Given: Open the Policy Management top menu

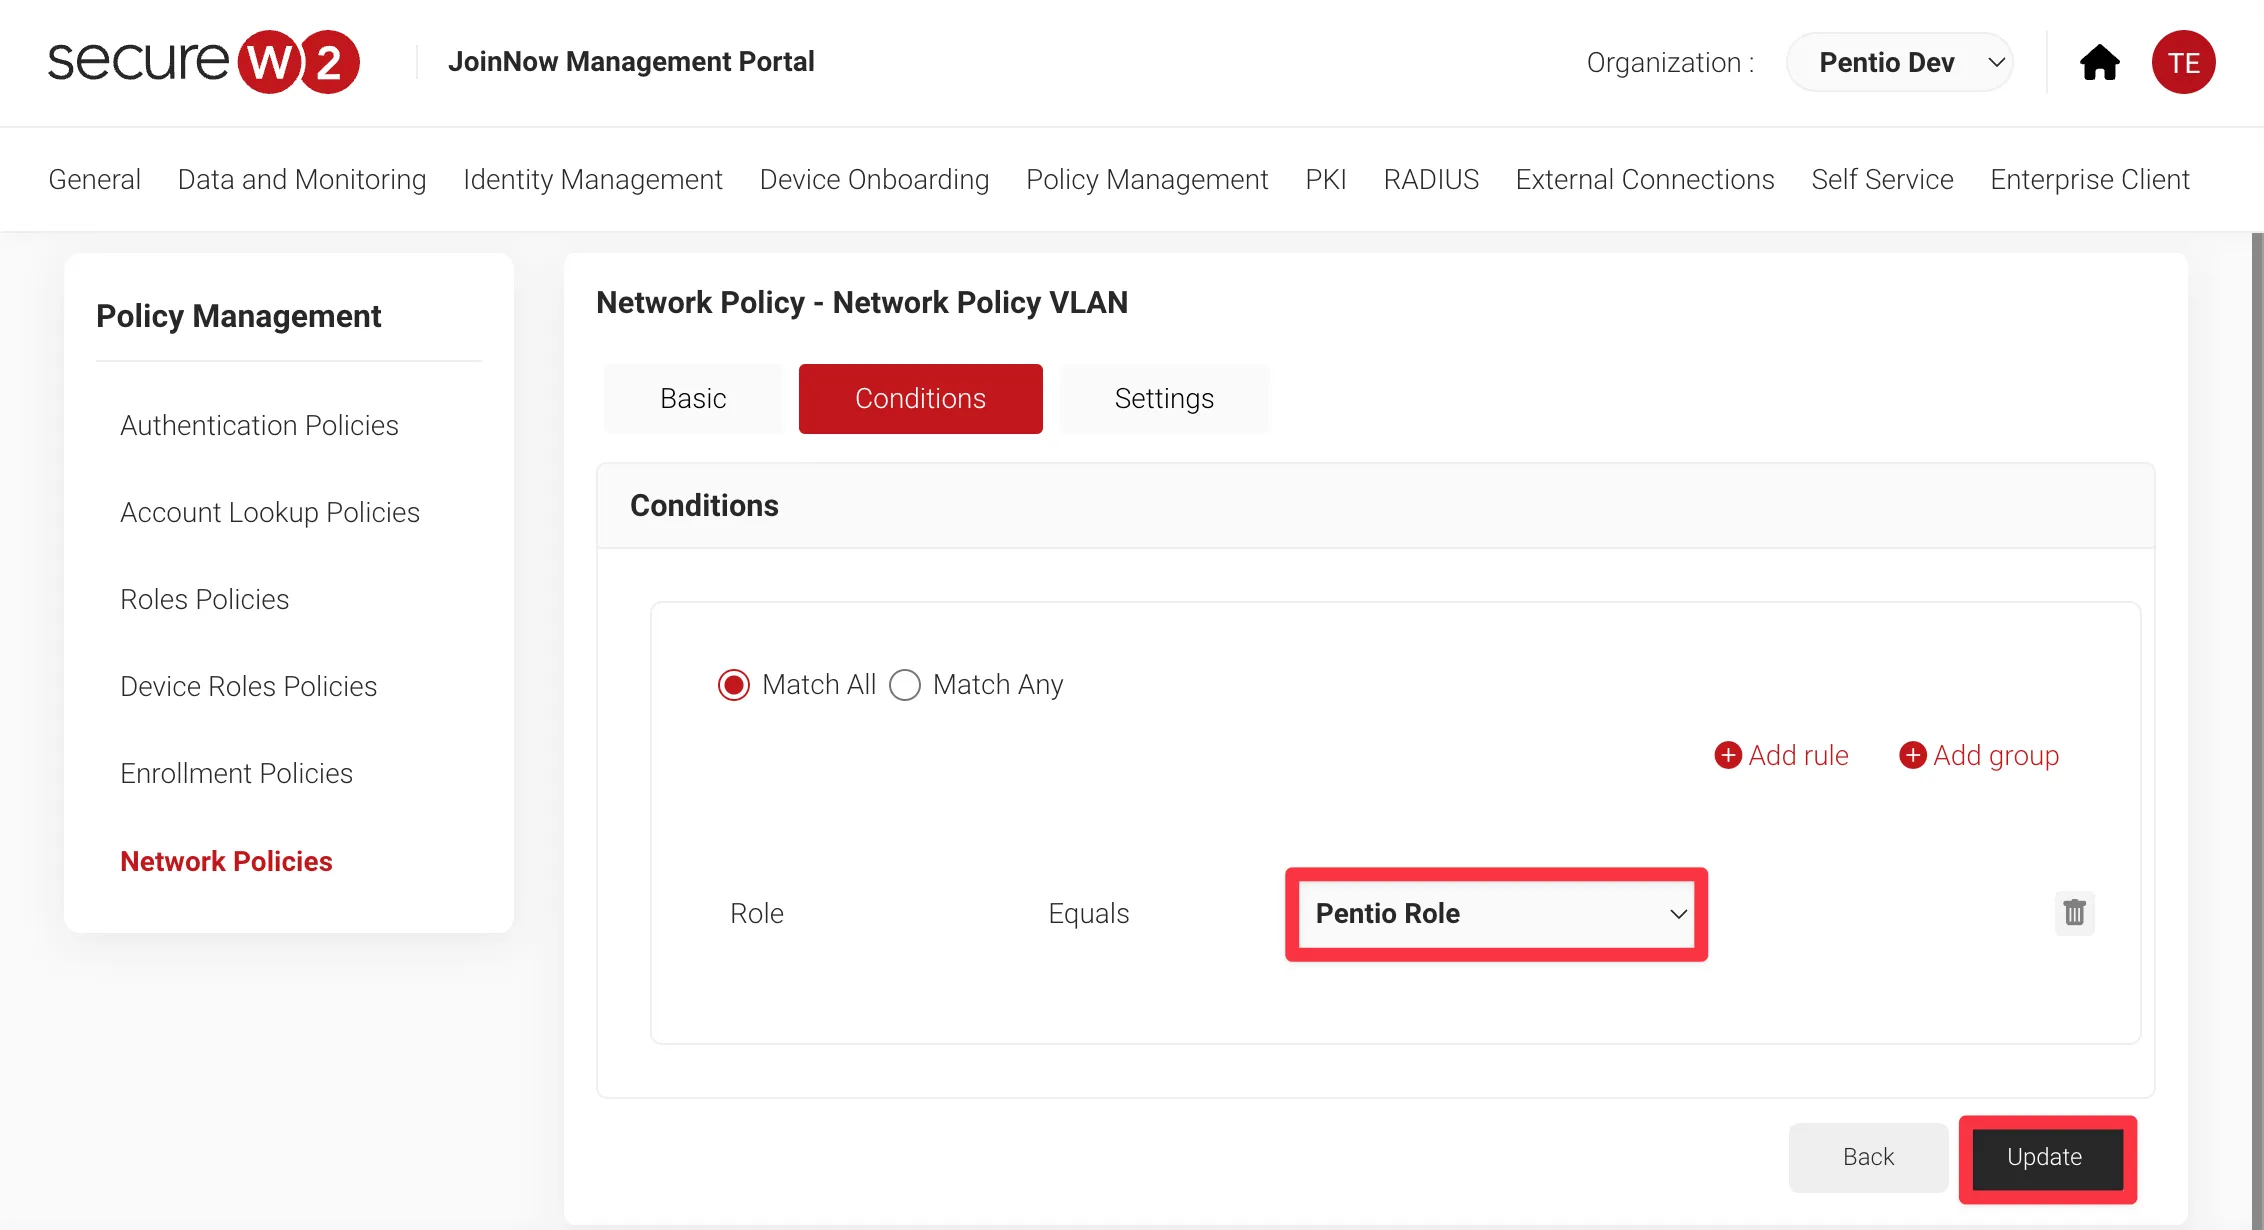Looking at the screenshot, I should [x=1147, y=179].
